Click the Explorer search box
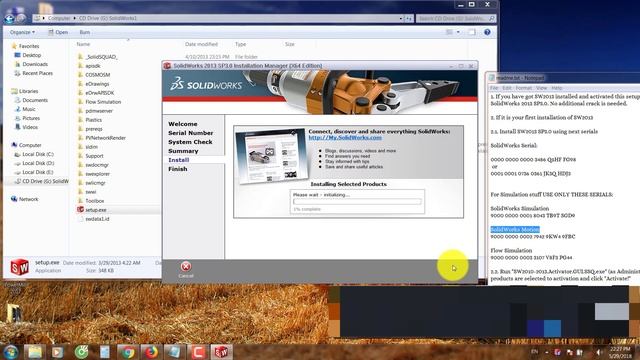Image resolution: width=640 pixels, height=360 pixels. tap(456, 18)
